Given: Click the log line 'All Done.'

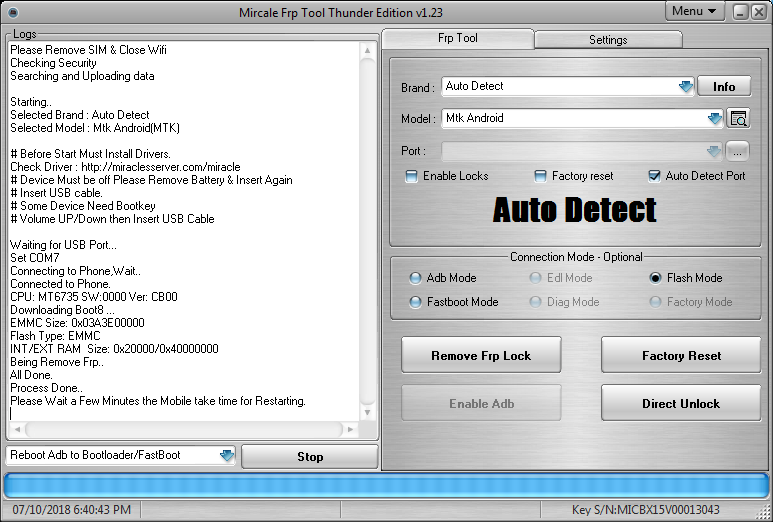Looking at the screenshot, I should (31, 375).
